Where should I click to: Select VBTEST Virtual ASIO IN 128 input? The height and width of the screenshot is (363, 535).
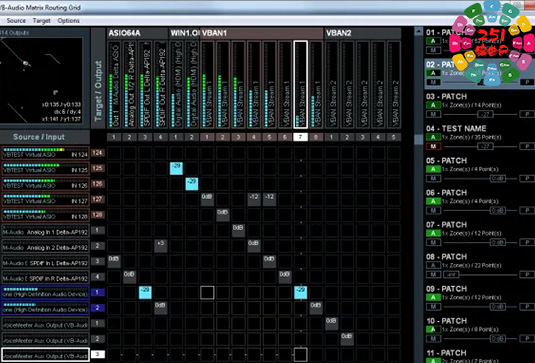point(45,215)
